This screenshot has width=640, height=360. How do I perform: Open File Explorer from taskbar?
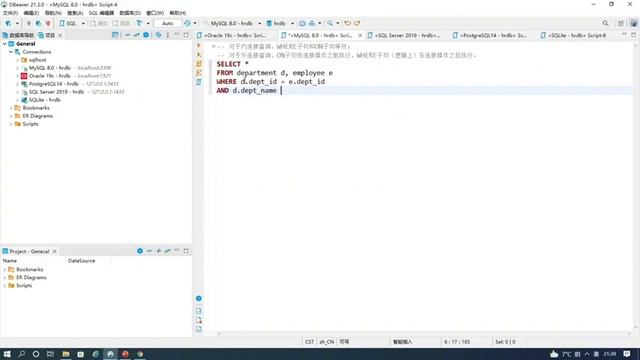[65, 354]
